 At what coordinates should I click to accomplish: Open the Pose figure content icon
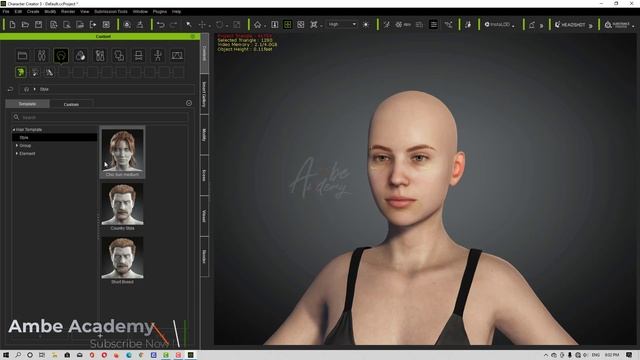pyautogui.click(x=158, y=56)
